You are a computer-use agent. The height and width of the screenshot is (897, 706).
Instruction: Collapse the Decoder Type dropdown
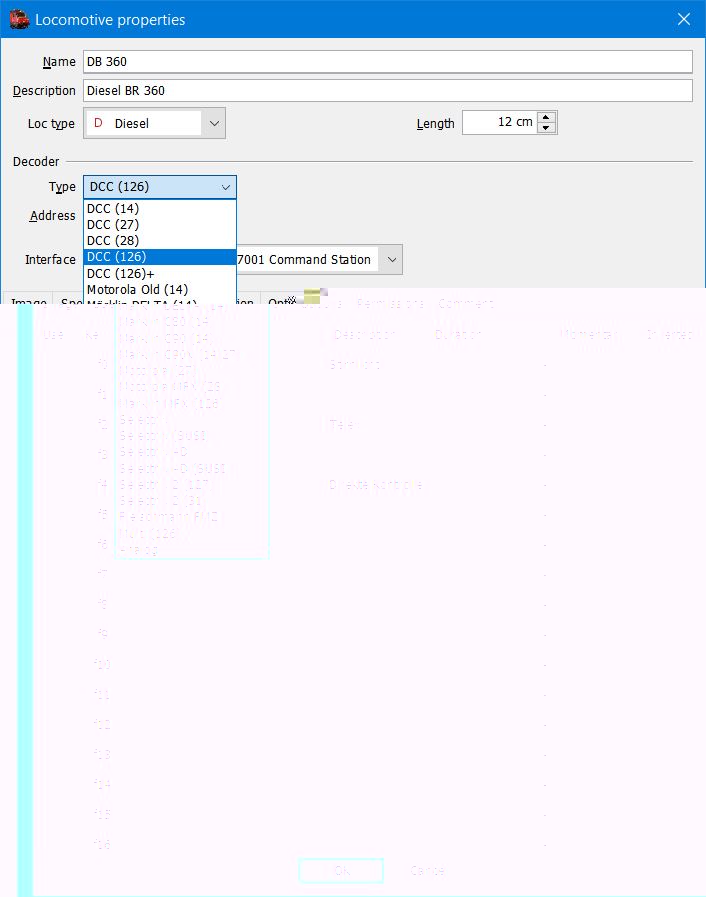[x=226, y=187]
